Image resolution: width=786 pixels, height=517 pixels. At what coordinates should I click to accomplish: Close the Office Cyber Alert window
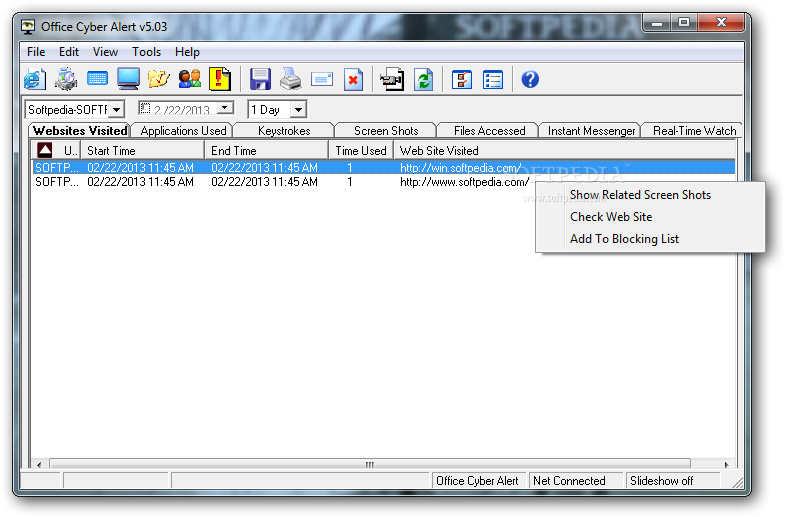click(x=721, y=23)
